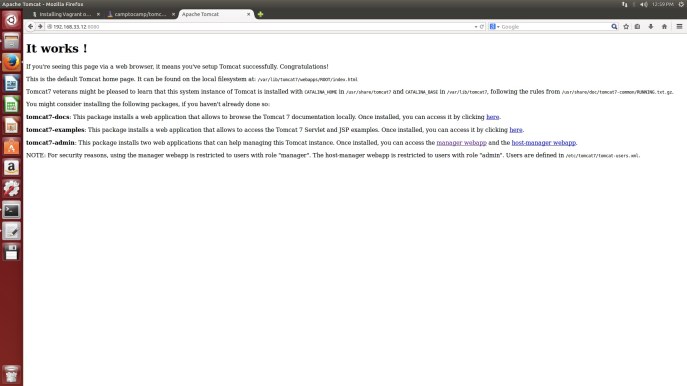Open the Terminal from launcher
Image resolution: width=687 pixels, height=386 pixels.
pyautogui.click(x=11, y=210)
